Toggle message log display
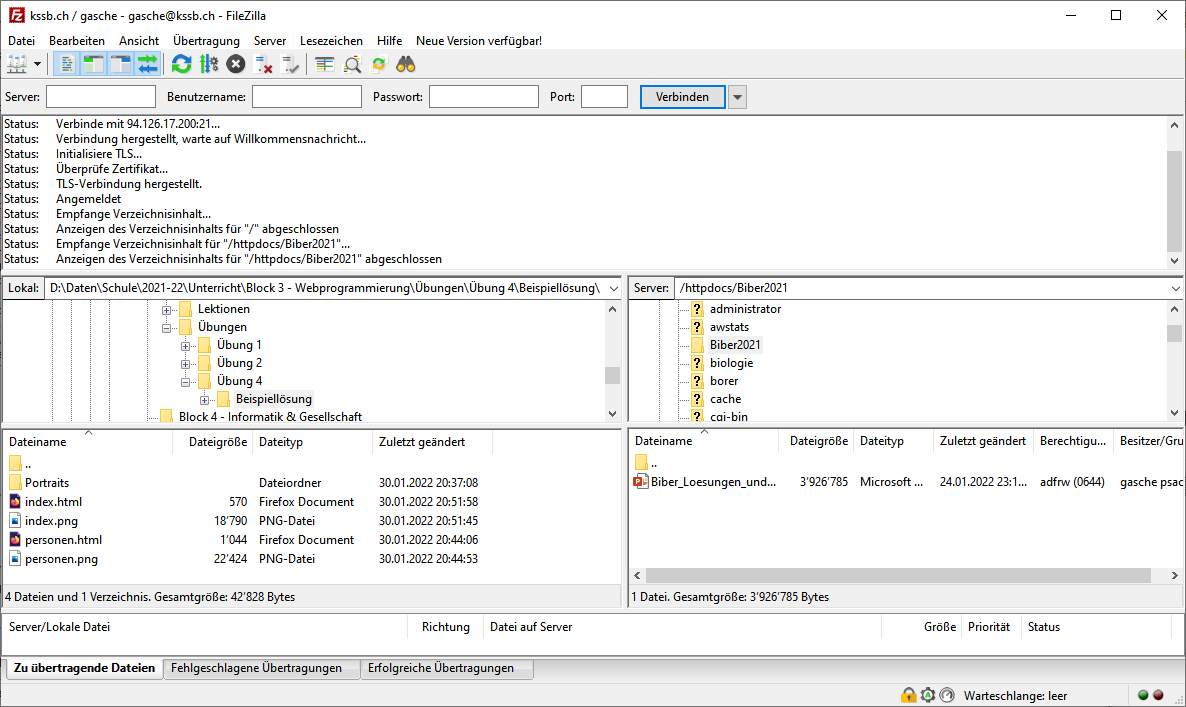Image resolution: width=1186 pixels, height=707 pixels. pyautogui.click(x=67, y=65)
